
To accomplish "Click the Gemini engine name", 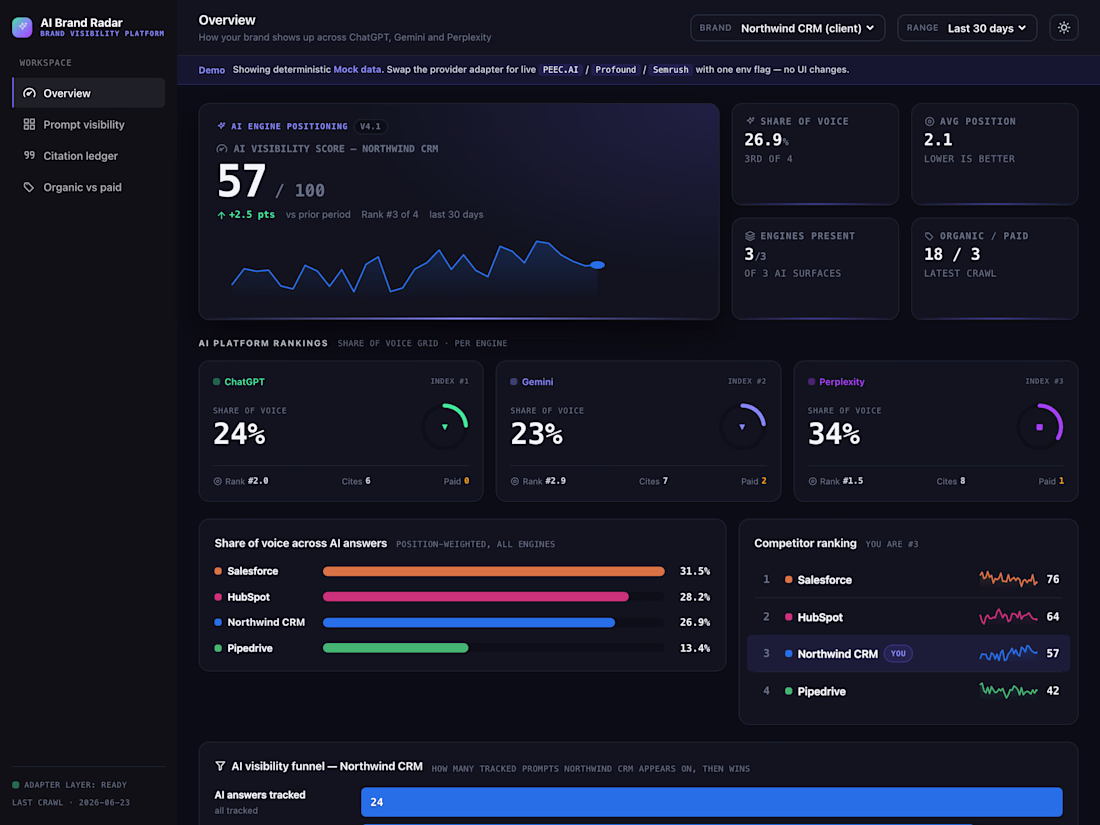I will coord(537,382).
